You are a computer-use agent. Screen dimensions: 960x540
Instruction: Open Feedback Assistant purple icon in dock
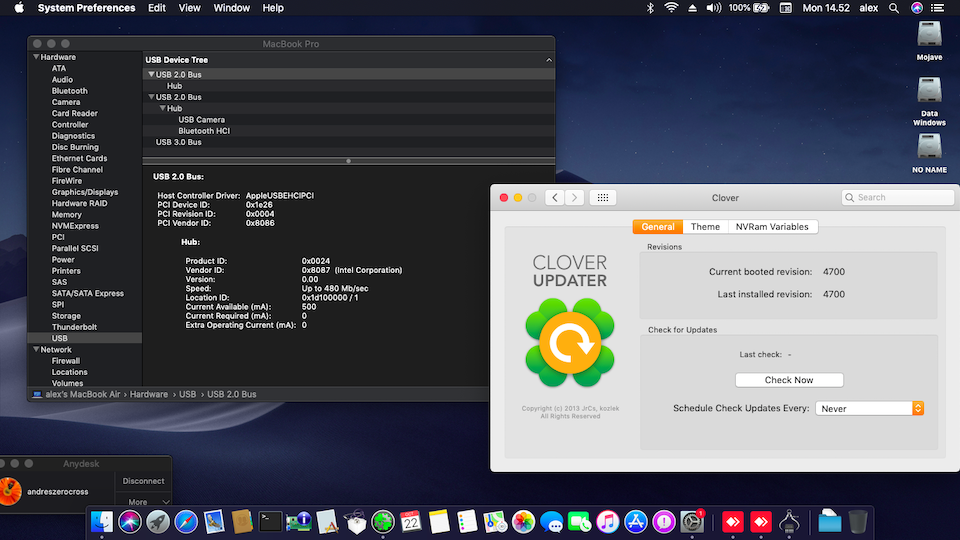(x=664, y=522)
